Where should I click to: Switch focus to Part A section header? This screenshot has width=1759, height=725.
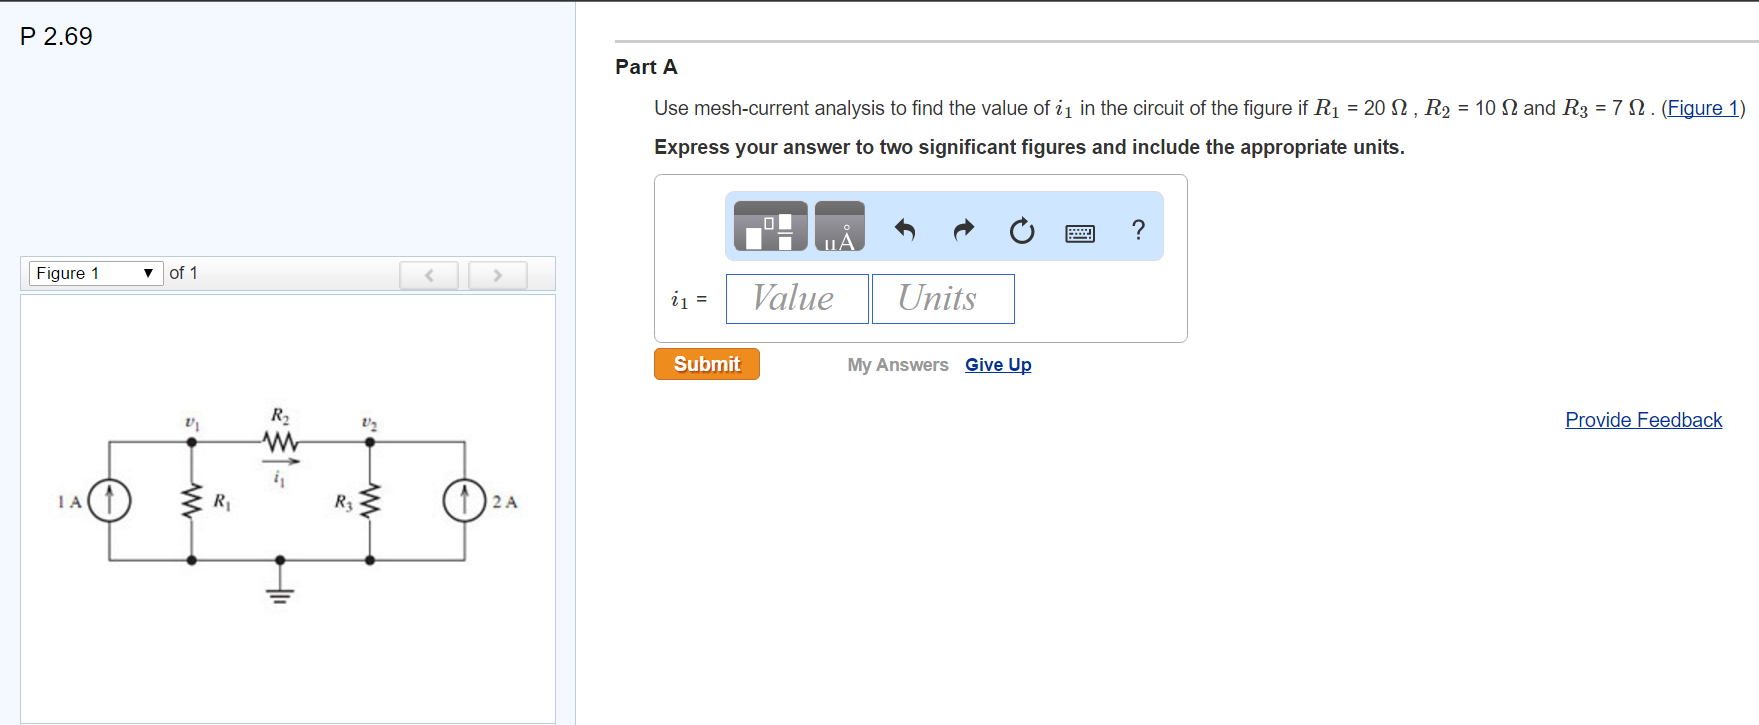645,67
